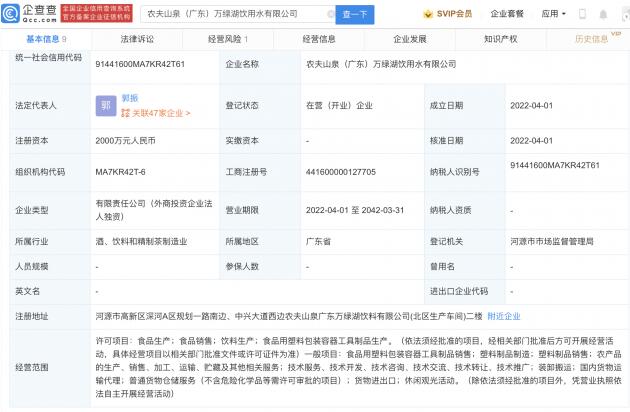Click approval date beside 核准日期
Viewport: 630px width, 412px height.
pos(532,141)
